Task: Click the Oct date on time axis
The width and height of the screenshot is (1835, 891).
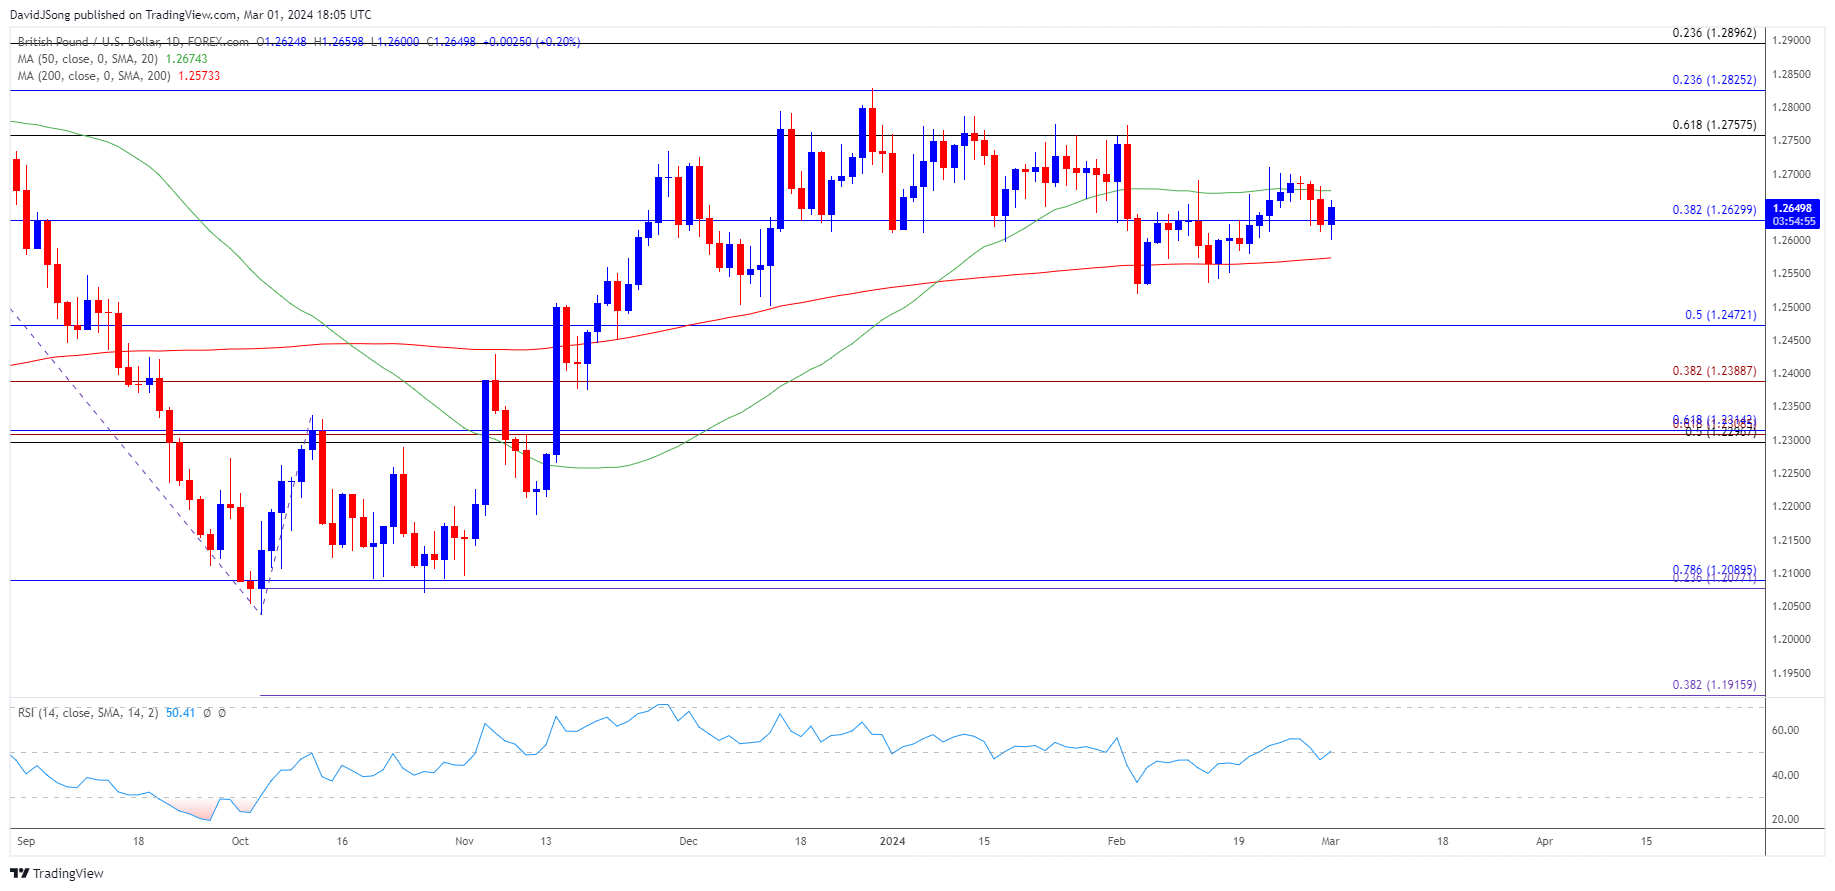Action: pos(240,841)
